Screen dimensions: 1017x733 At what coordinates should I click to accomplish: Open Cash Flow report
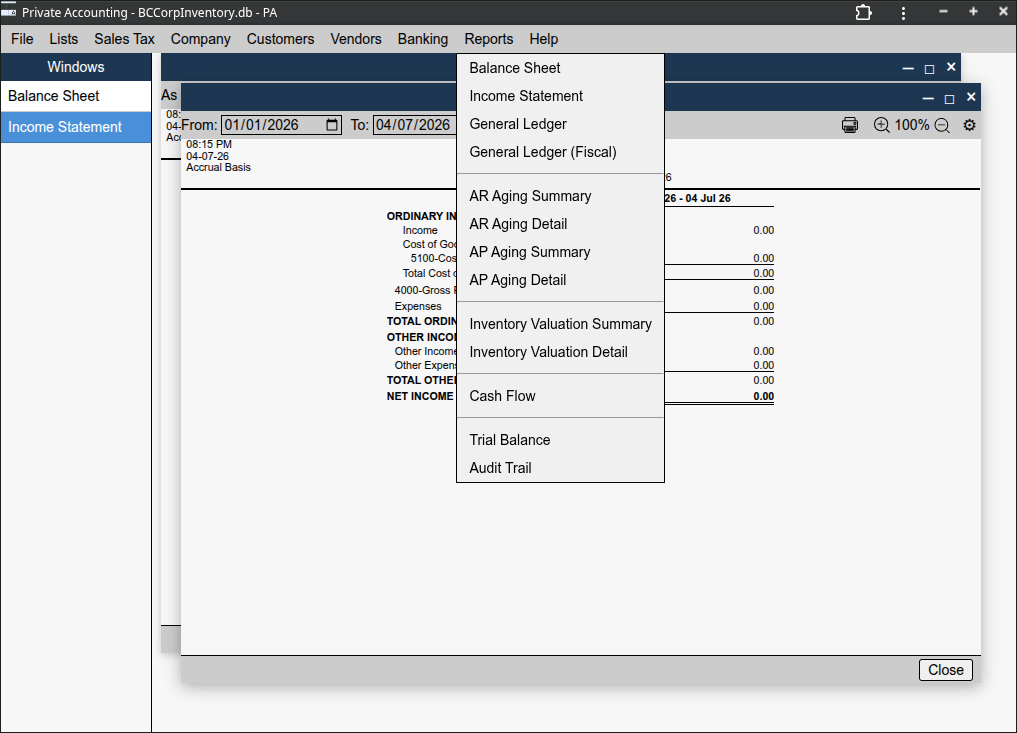[560, 396]
